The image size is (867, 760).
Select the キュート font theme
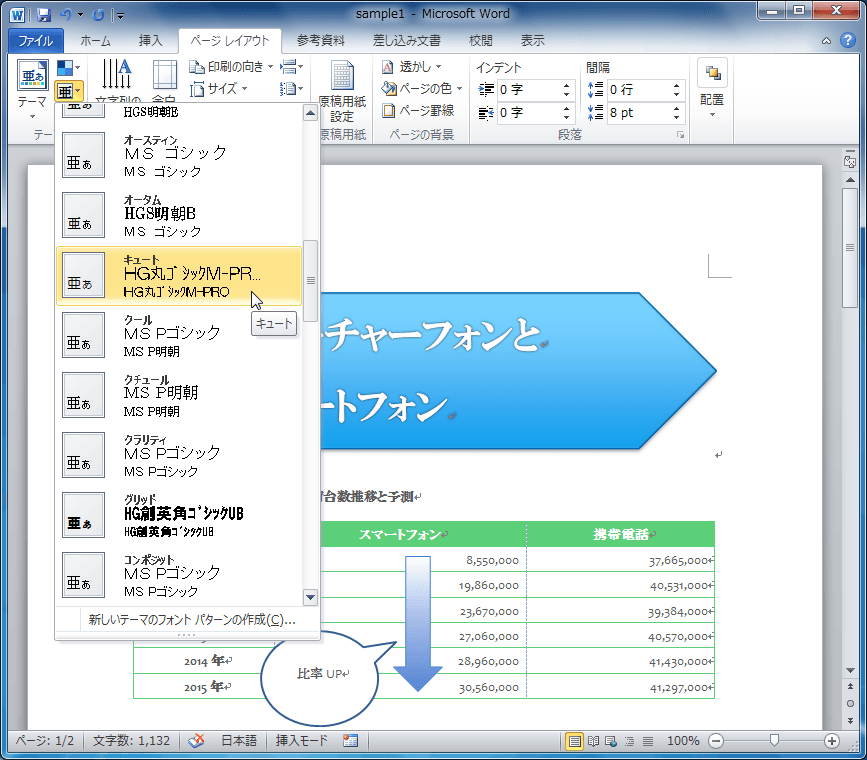pyautogui.click(x=179, y=275)
